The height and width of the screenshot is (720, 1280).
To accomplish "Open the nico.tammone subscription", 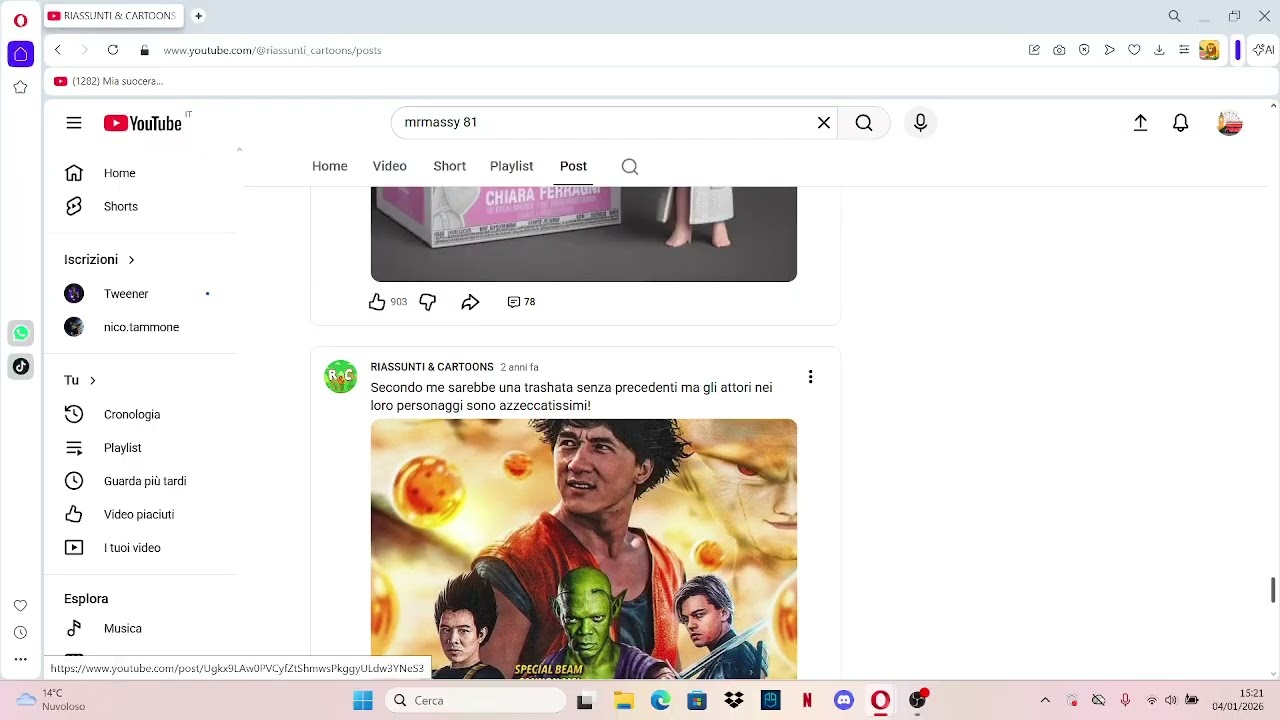I will (x=140, y=327).
